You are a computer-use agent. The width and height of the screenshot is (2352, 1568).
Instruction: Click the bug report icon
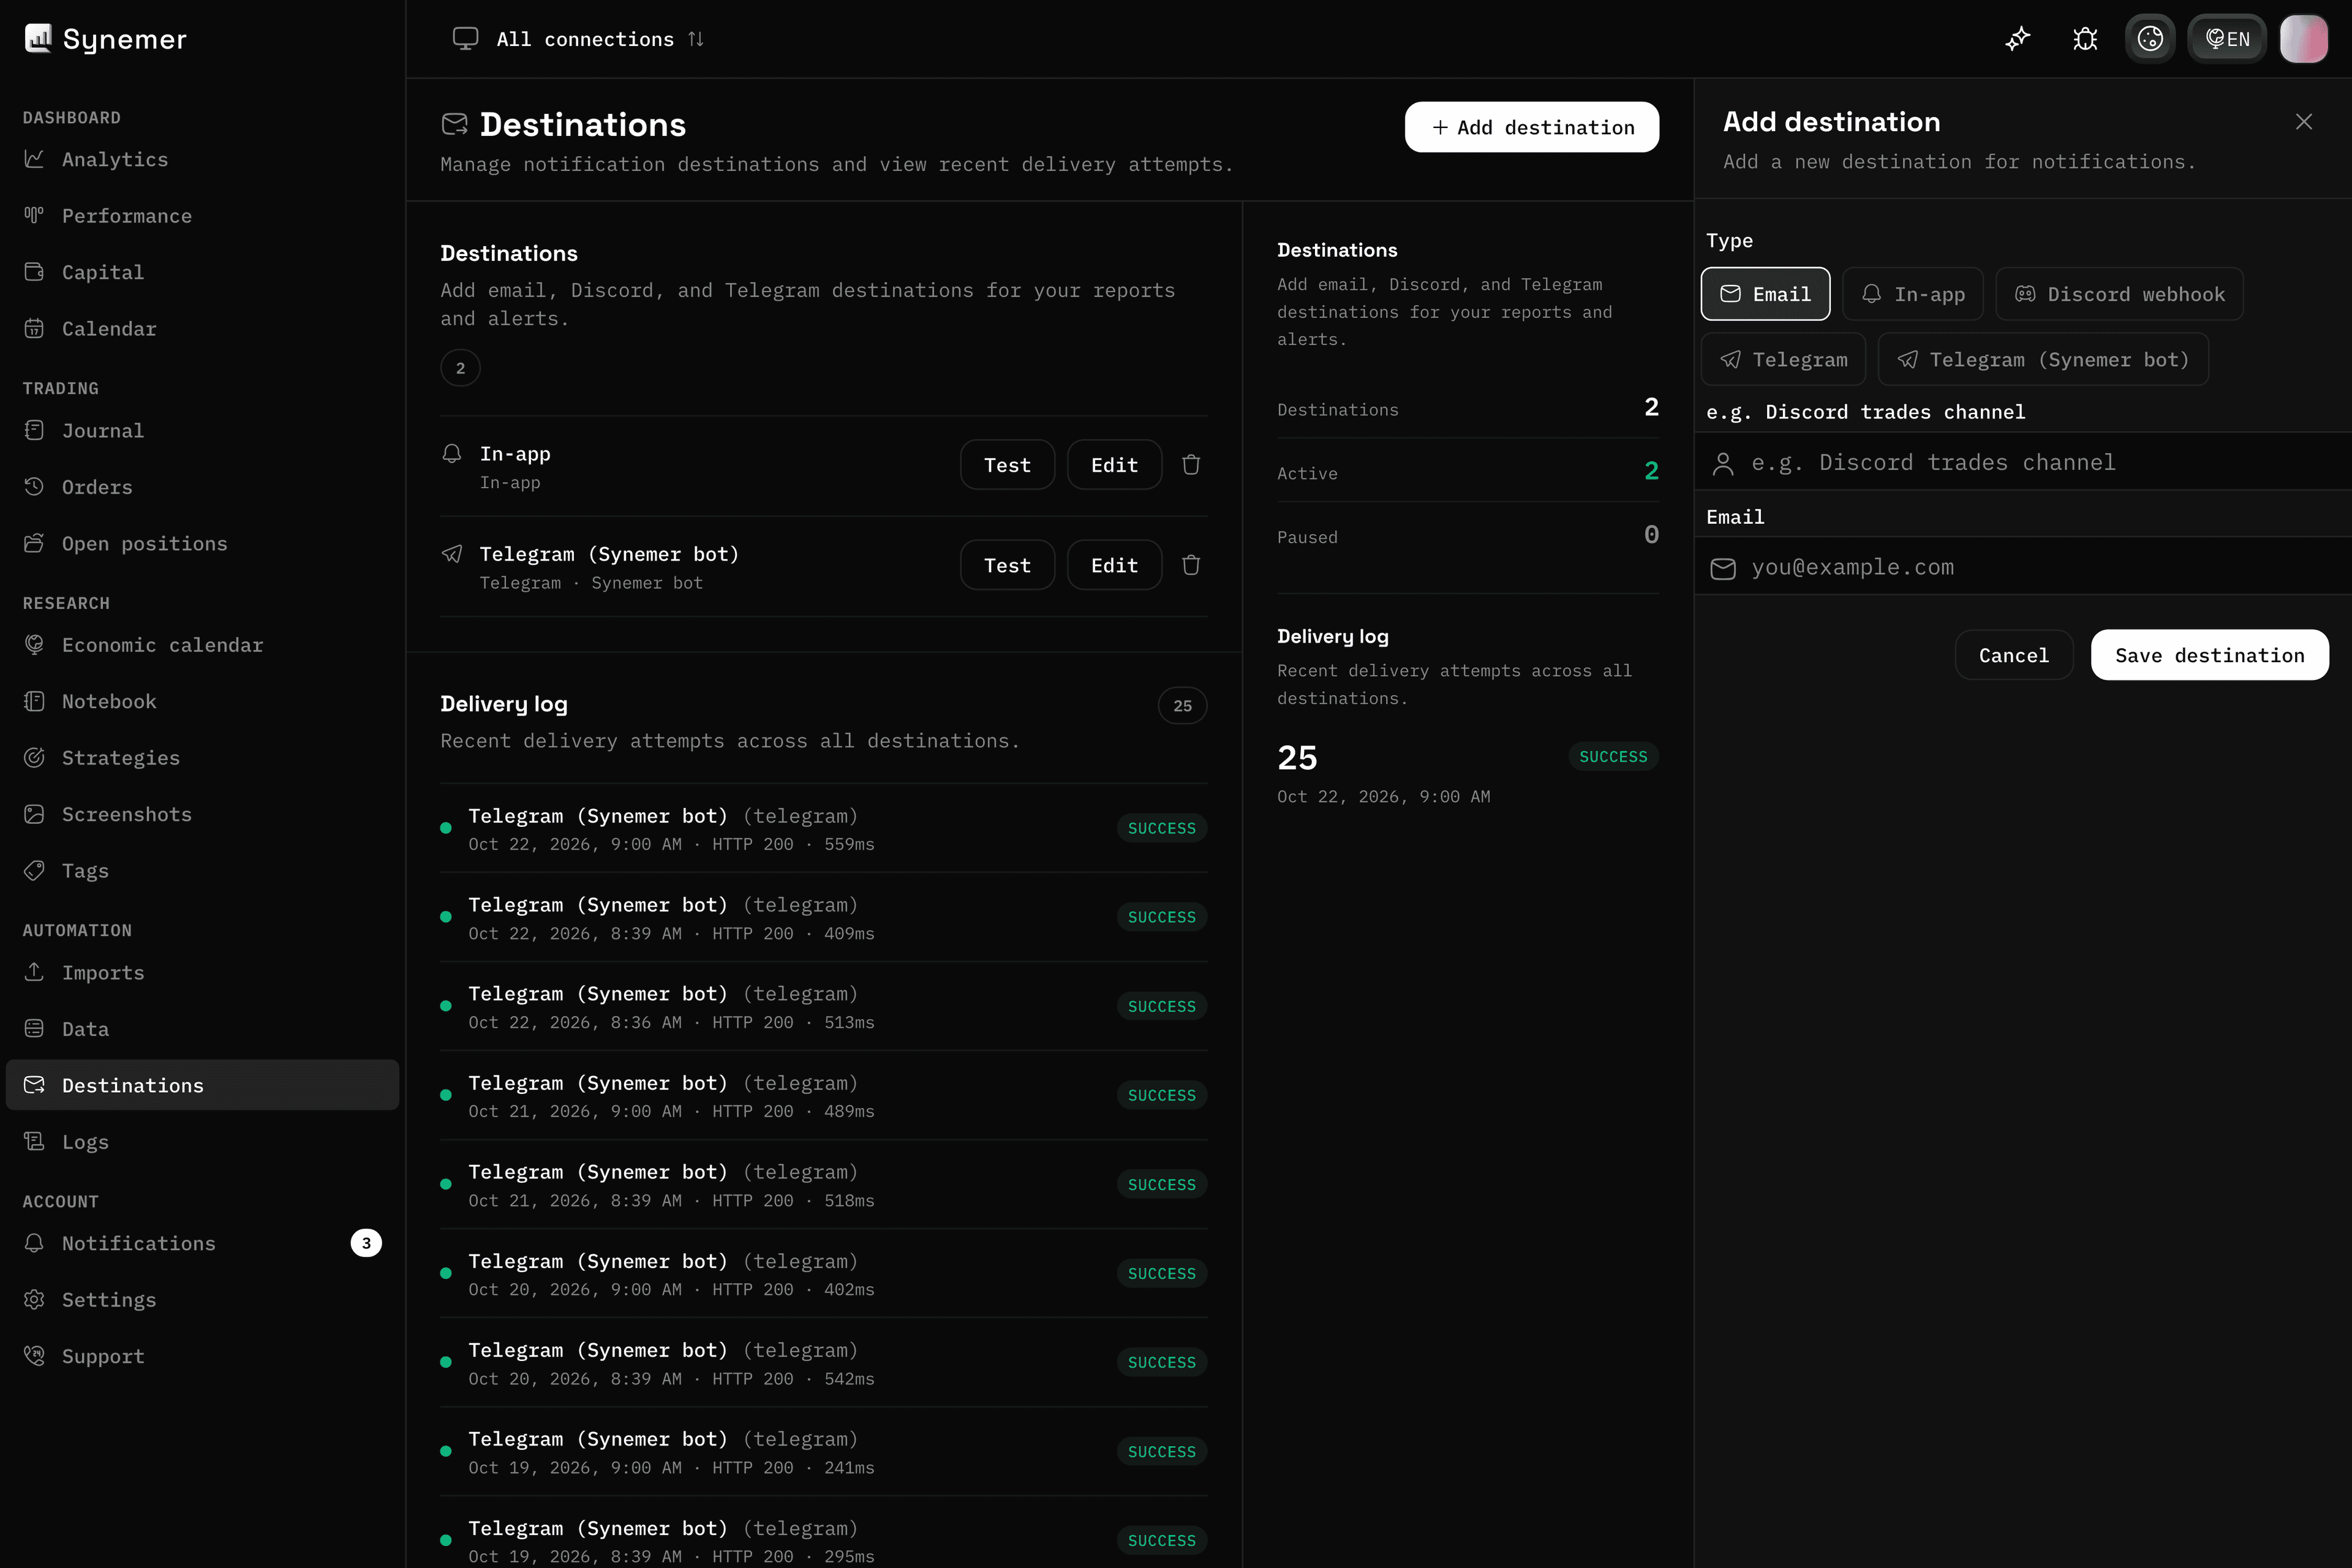tap(2085, 39)
